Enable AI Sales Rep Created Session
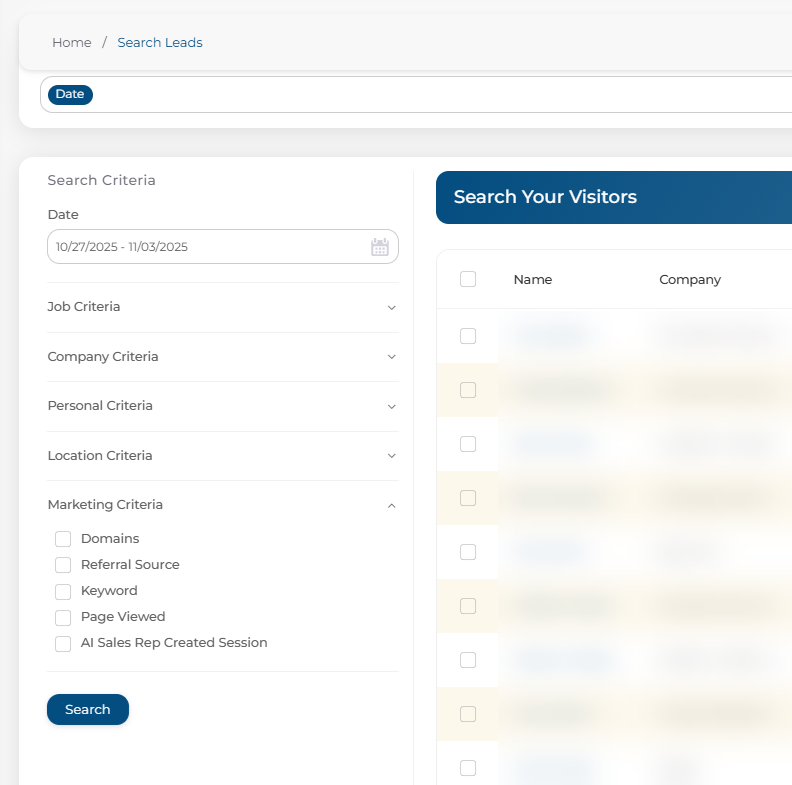Viewport: 792px width, 785px height. pos(63,643)
